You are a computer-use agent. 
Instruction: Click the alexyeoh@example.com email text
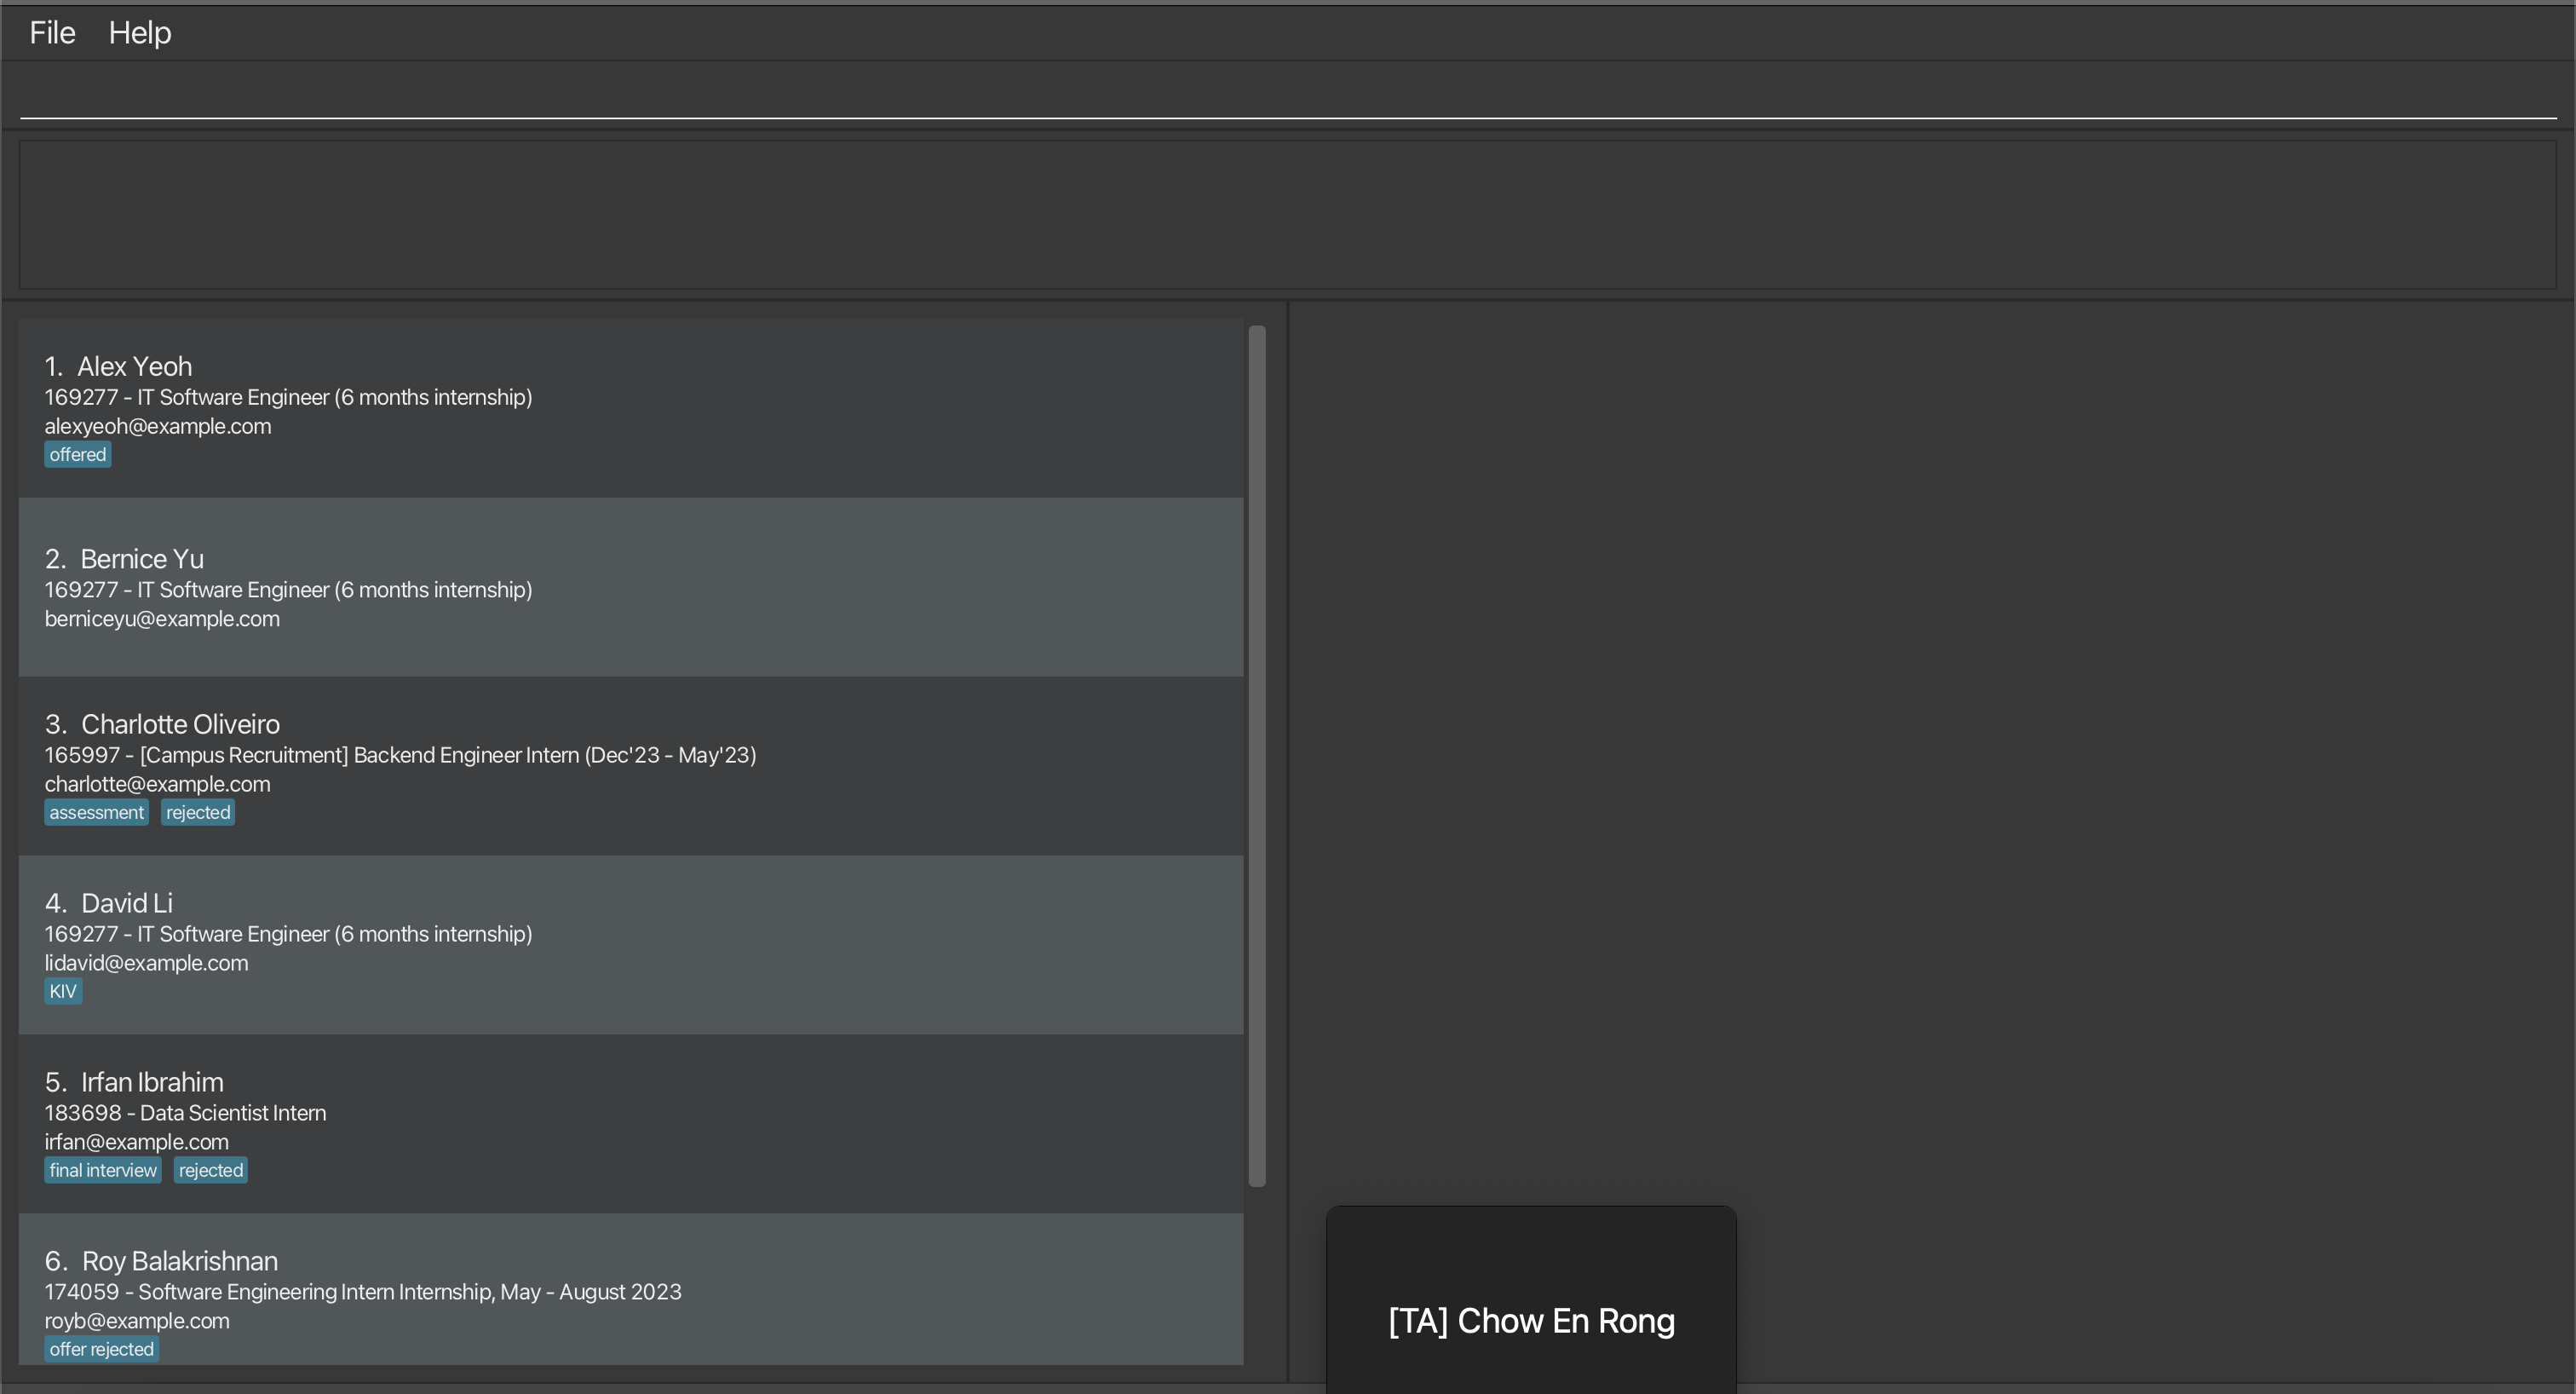[x=158, y=427]
